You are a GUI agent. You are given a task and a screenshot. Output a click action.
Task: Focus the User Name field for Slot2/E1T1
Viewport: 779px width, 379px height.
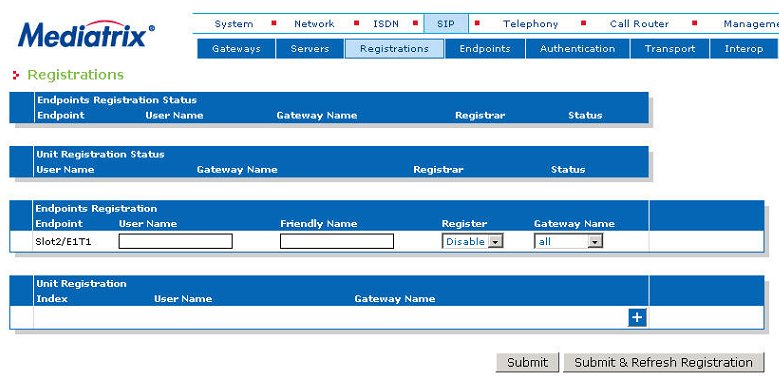(175, 242)
